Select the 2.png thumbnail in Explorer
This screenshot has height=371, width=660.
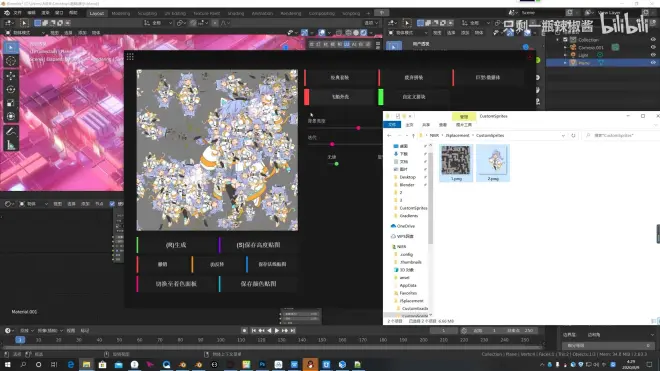tap(493, 163)
